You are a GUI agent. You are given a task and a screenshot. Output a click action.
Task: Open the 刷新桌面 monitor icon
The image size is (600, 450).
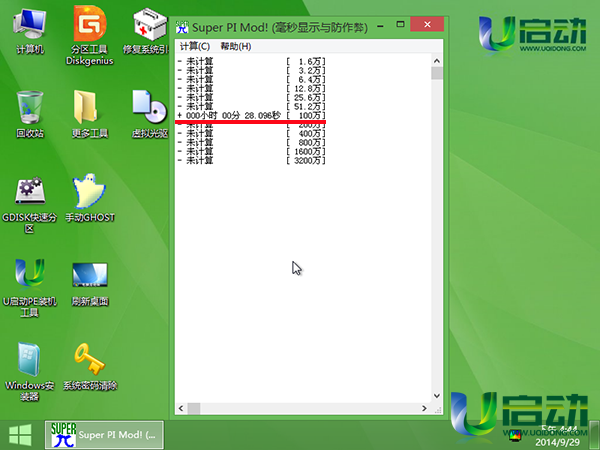pos(90,284)
